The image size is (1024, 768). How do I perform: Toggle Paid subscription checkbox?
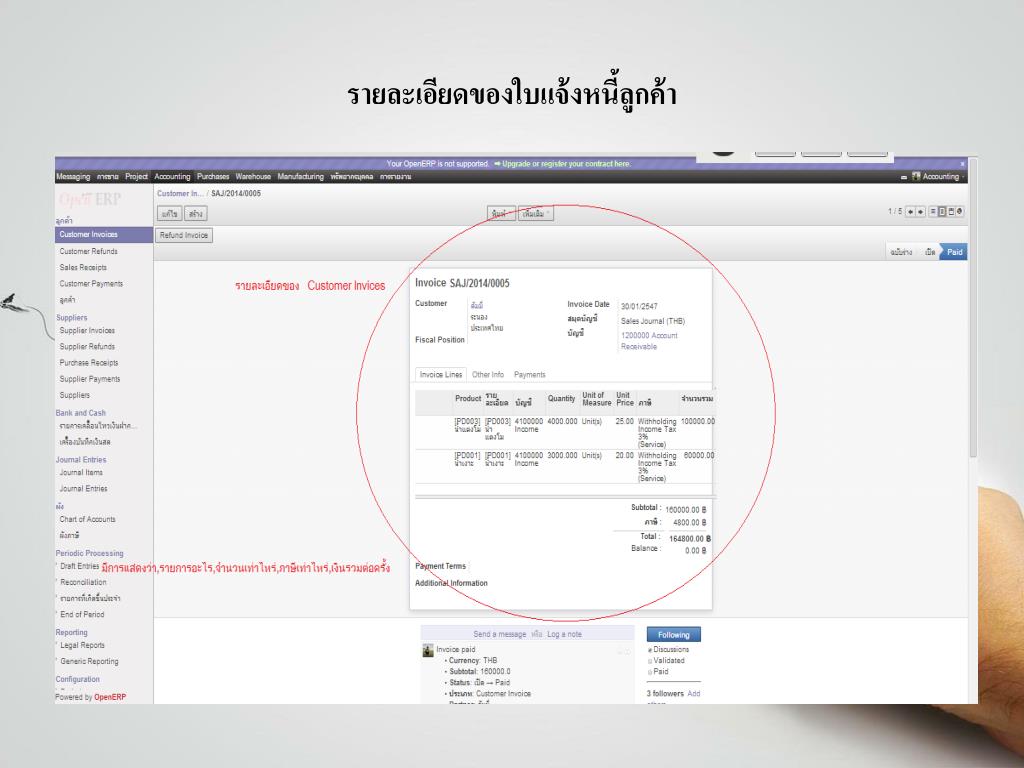pos(650,672)
